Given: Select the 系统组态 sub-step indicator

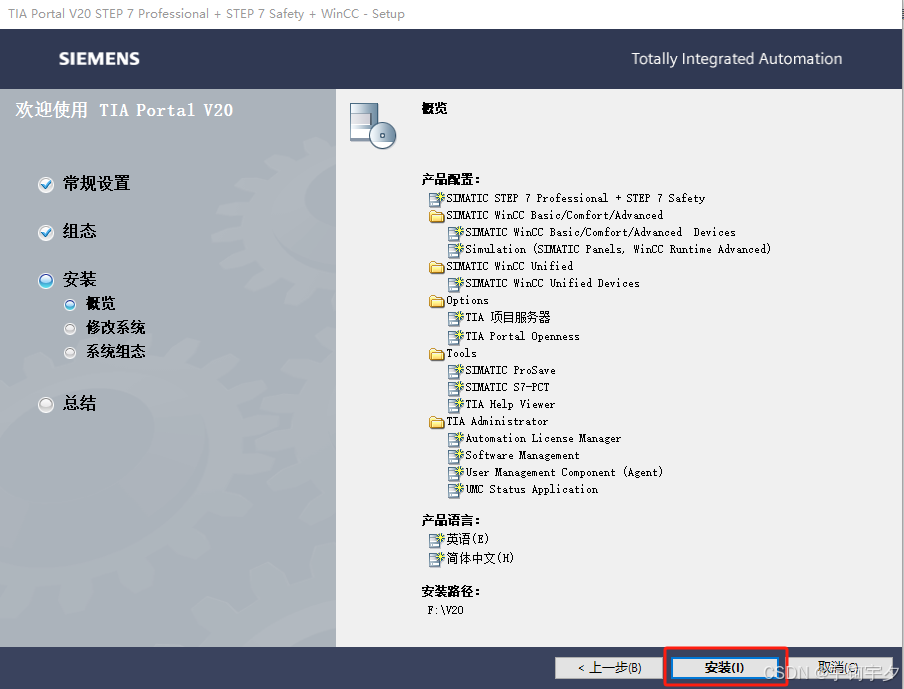Looking at the screenshot, I should [70, 352].
